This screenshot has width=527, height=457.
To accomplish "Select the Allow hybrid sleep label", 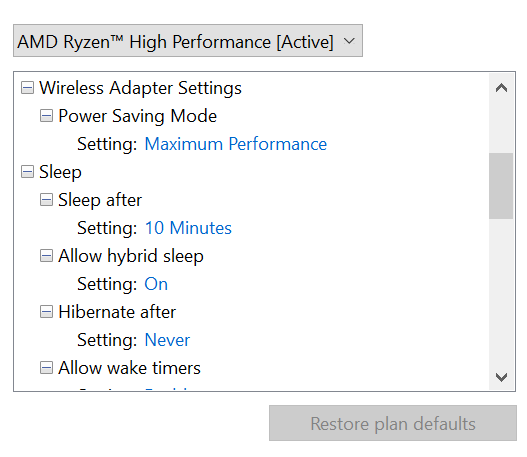I will pyautogui.click(x=131, y=256).
